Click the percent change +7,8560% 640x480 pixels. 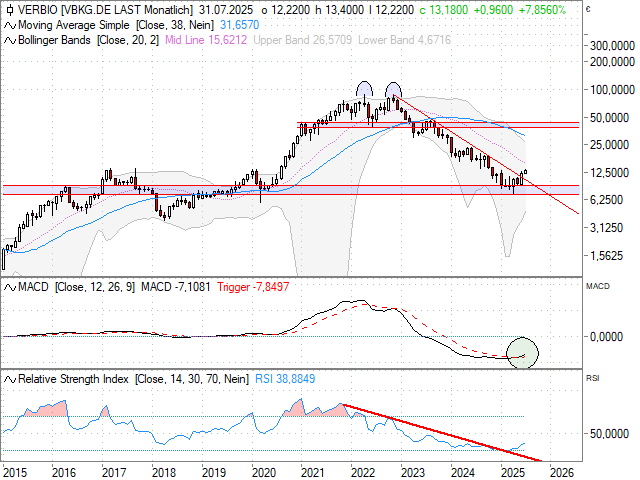coord(542,10)
